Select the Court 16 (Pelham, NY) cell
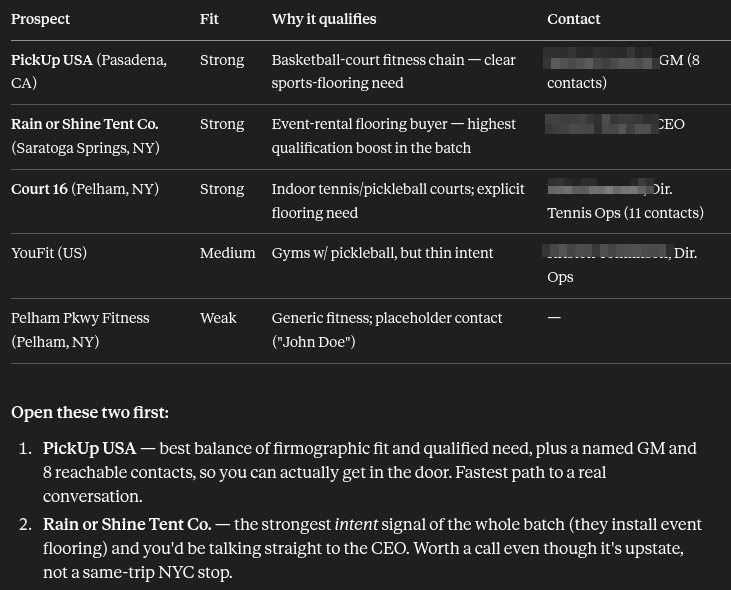Screen dimensions: 731x590 (x=85, y=189)
